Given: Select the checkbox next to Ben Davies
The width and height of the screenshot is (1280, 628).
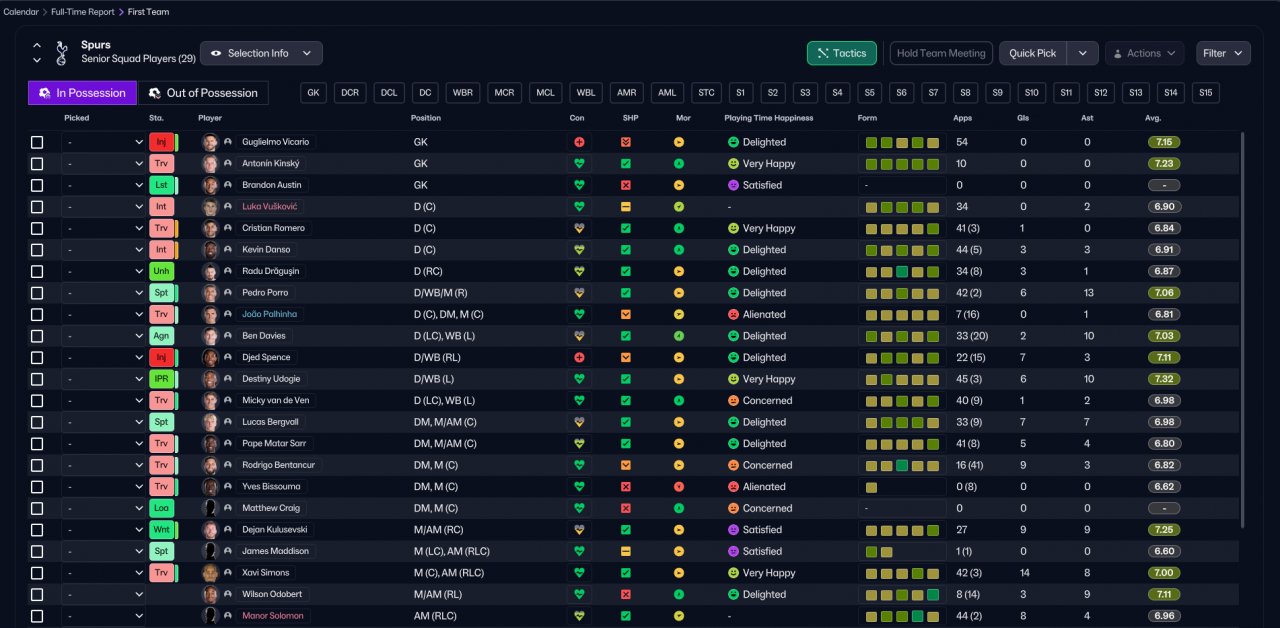Looking at the screenshot, I should tap(37, 336).
